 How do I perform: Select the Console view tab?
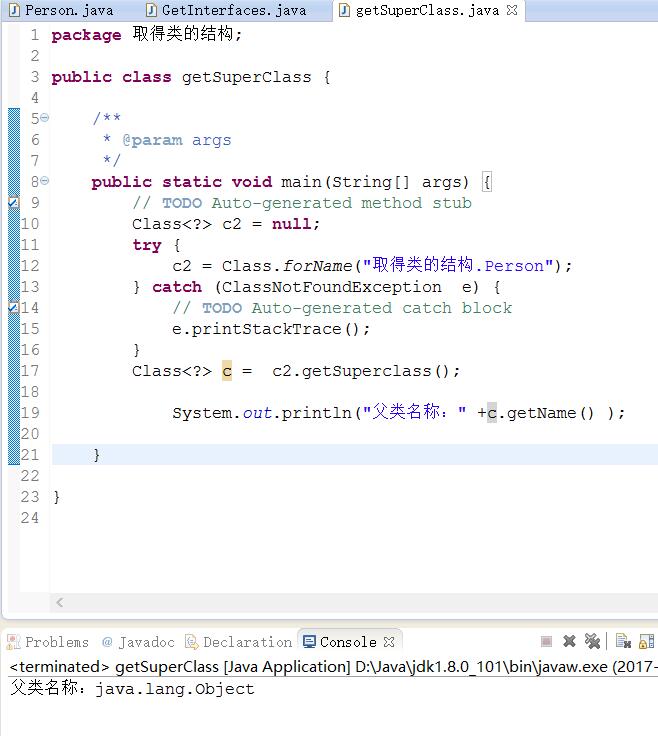[348, 642]
